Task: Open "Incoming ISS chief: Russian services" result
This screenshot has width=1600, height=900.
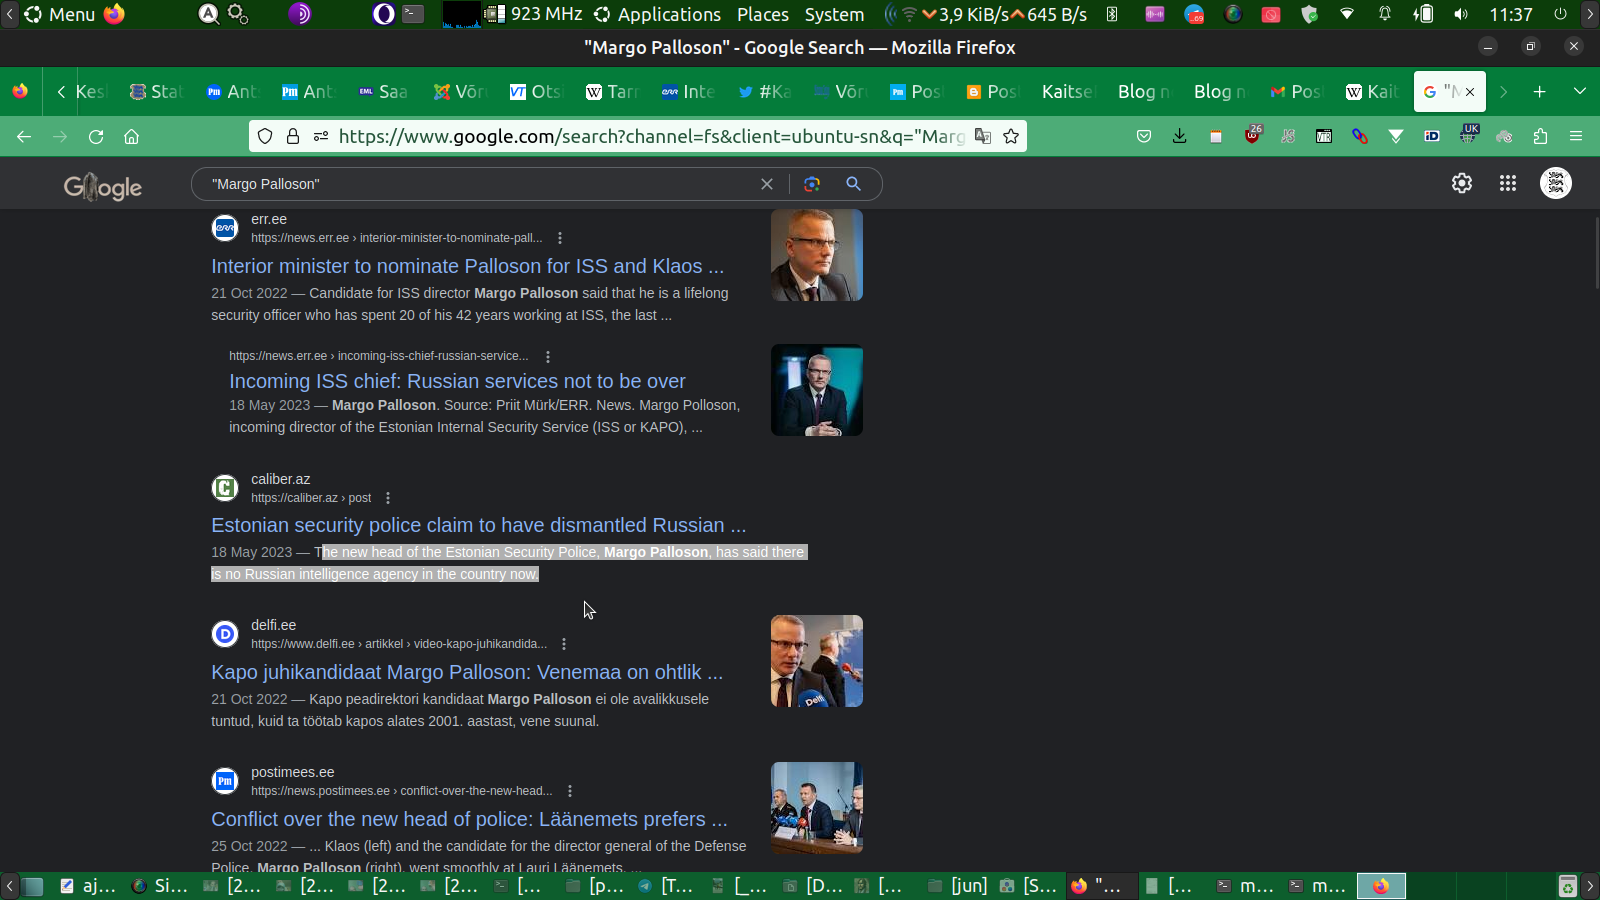Action: click(457, 381)
